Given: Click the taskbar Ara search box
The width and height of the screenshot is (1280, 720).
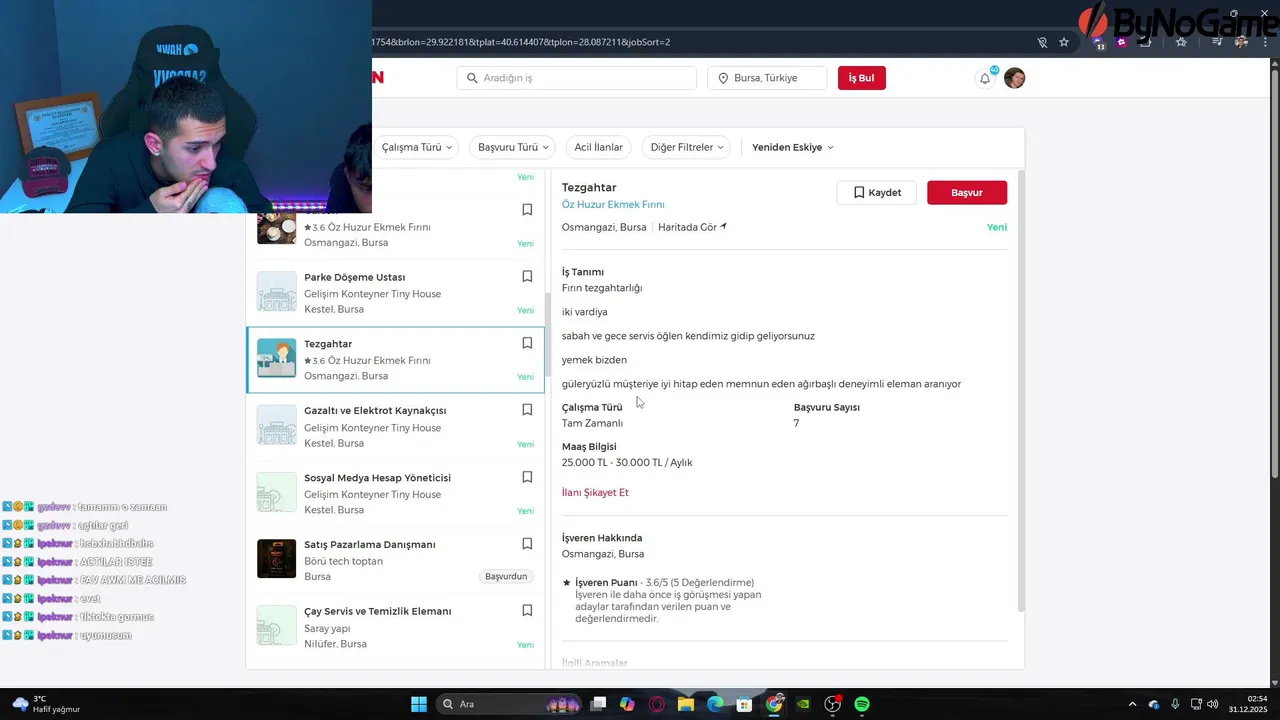Looking at the screenshot, I should 511,704.
